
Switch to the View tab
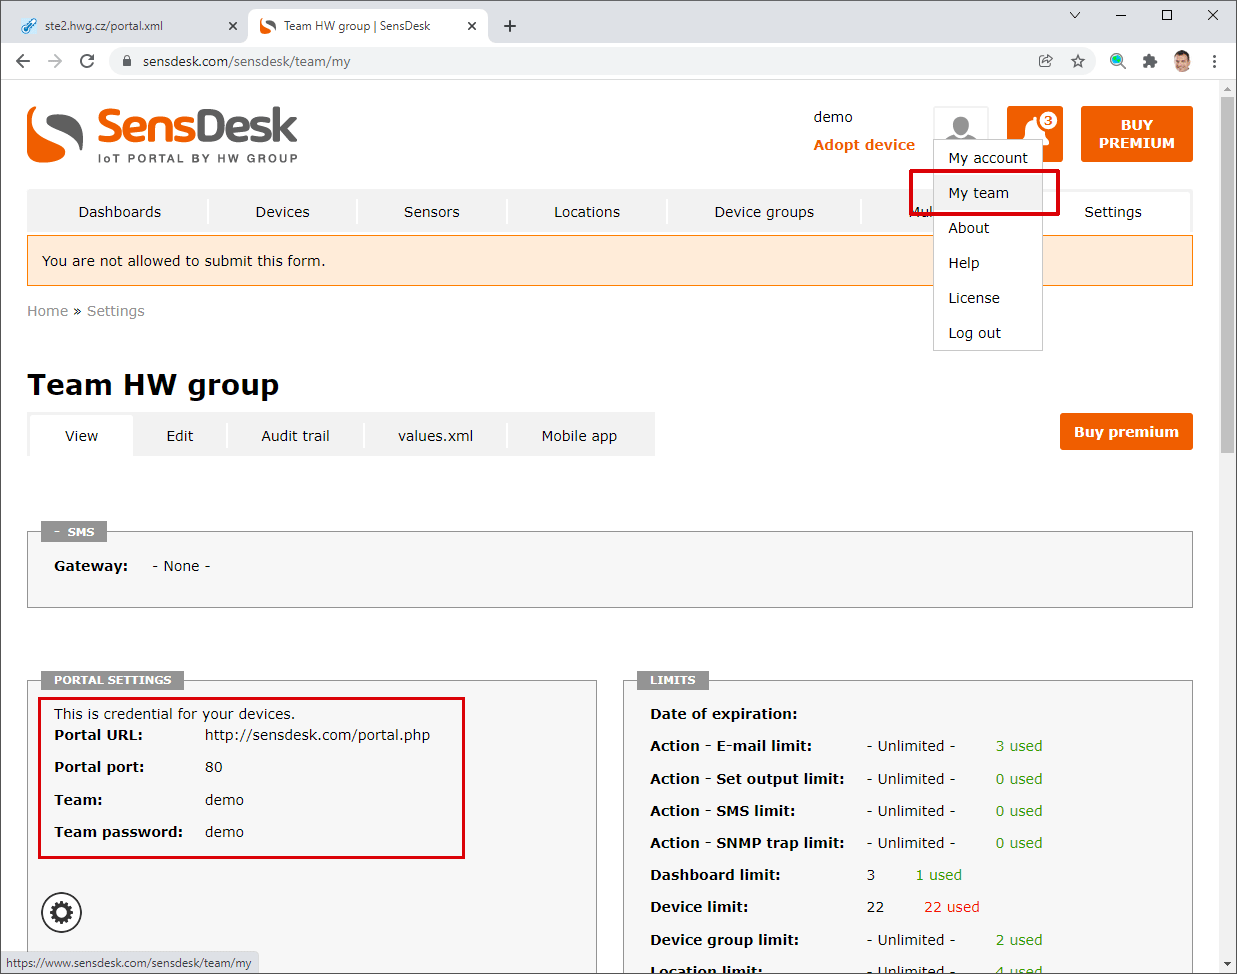click(x=81, y=436)
